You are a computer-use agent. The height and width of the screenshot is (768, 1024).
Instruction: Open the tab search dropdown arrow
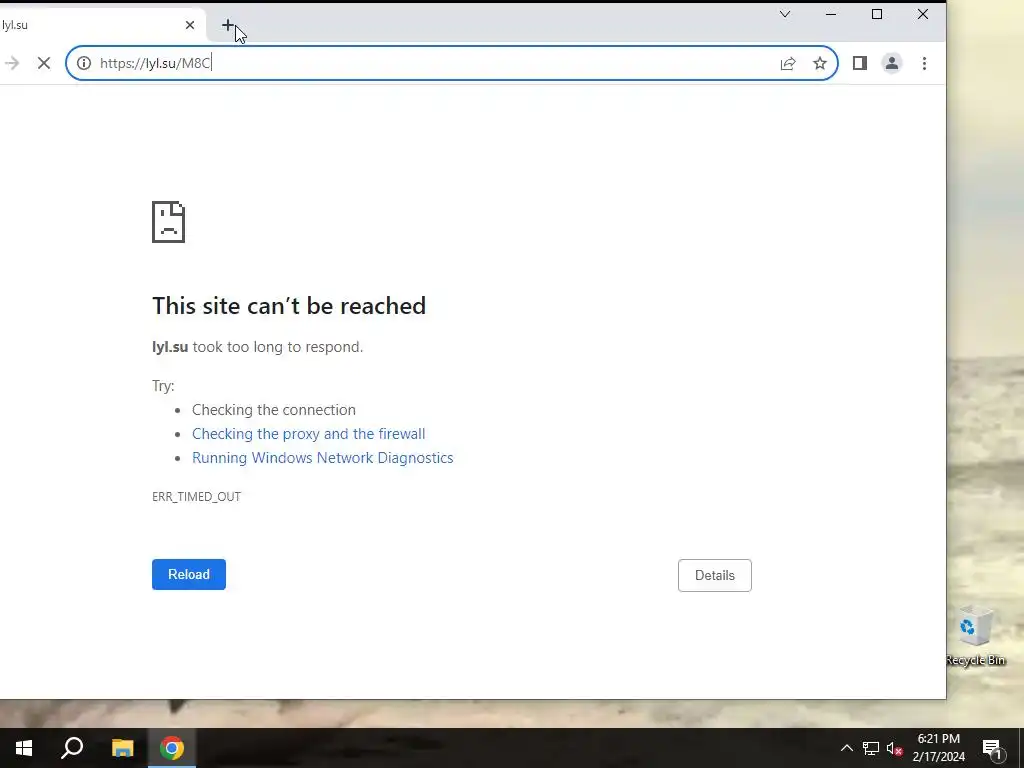coord(785,14)
